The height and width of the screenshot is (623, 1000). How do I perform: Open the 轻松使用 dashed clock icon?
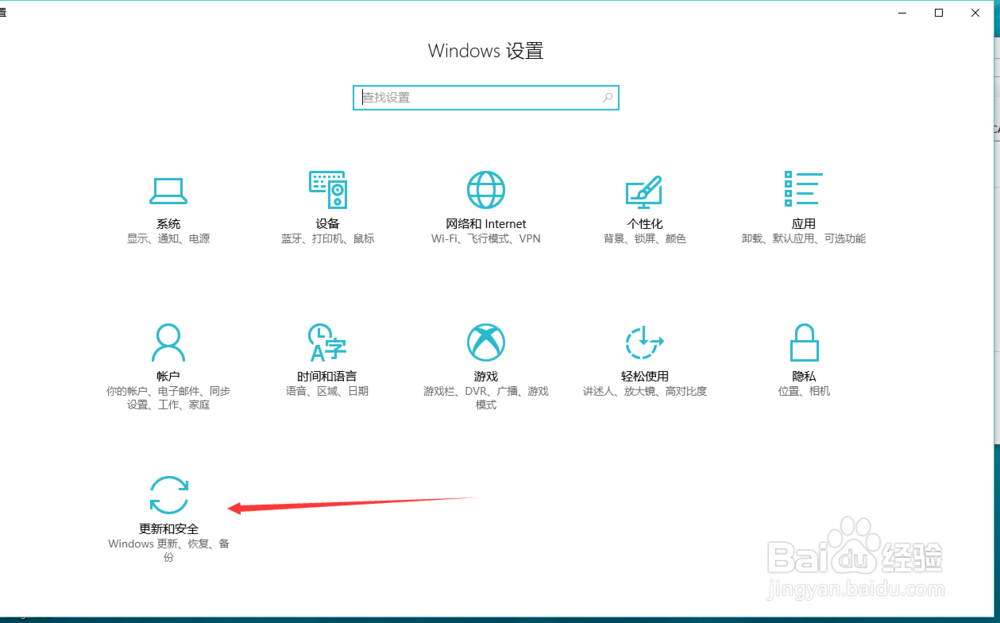point(644,342)
